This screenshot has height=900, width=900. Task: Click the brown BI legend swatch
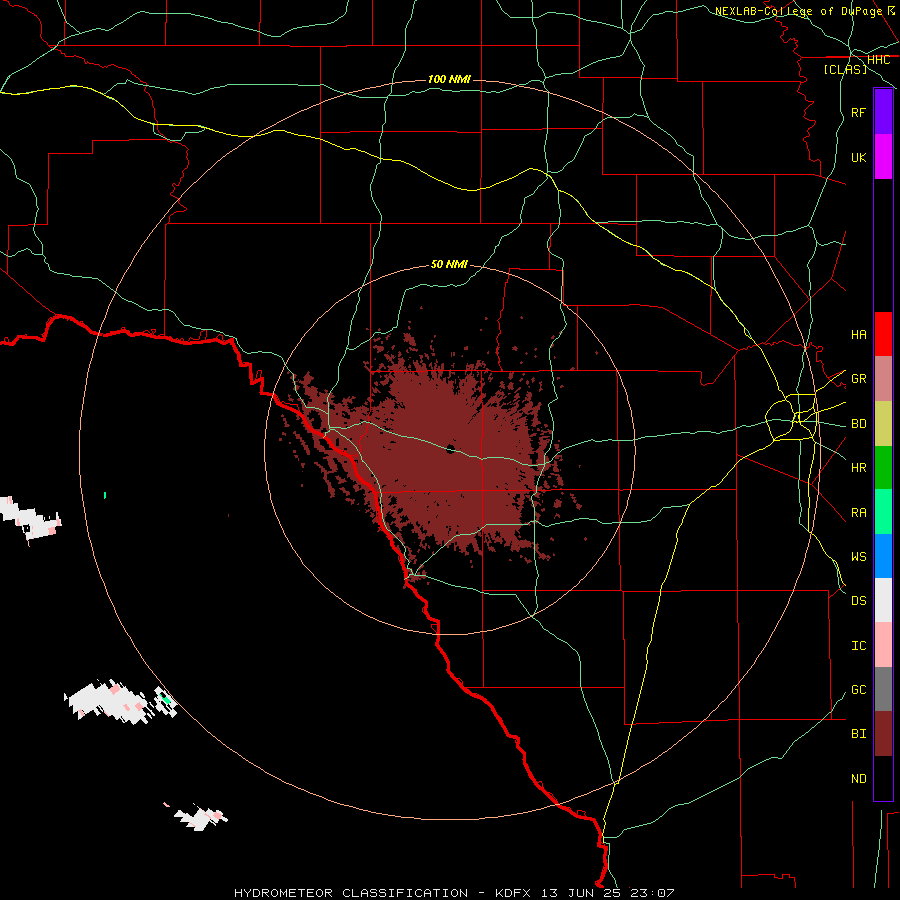coord(883,734)
